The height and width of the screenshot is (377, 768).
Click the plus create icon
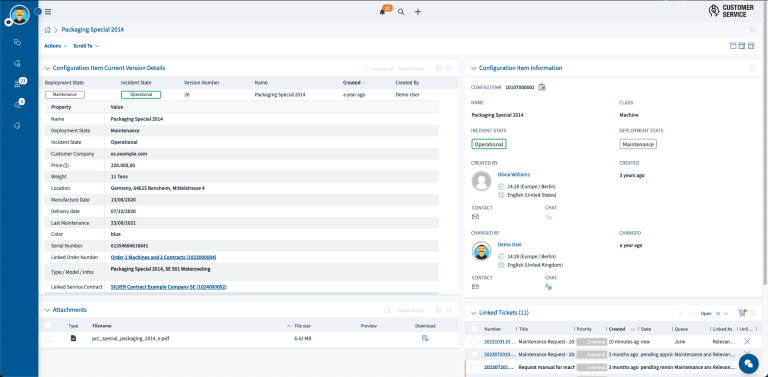418,12
